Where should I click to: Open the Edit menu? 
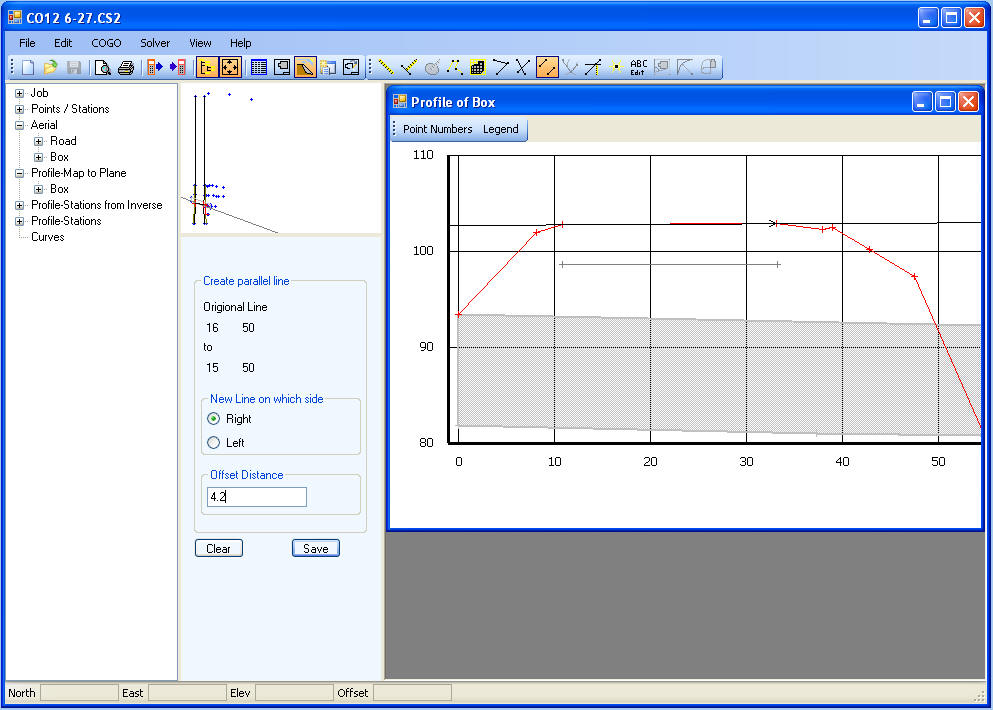63,43
